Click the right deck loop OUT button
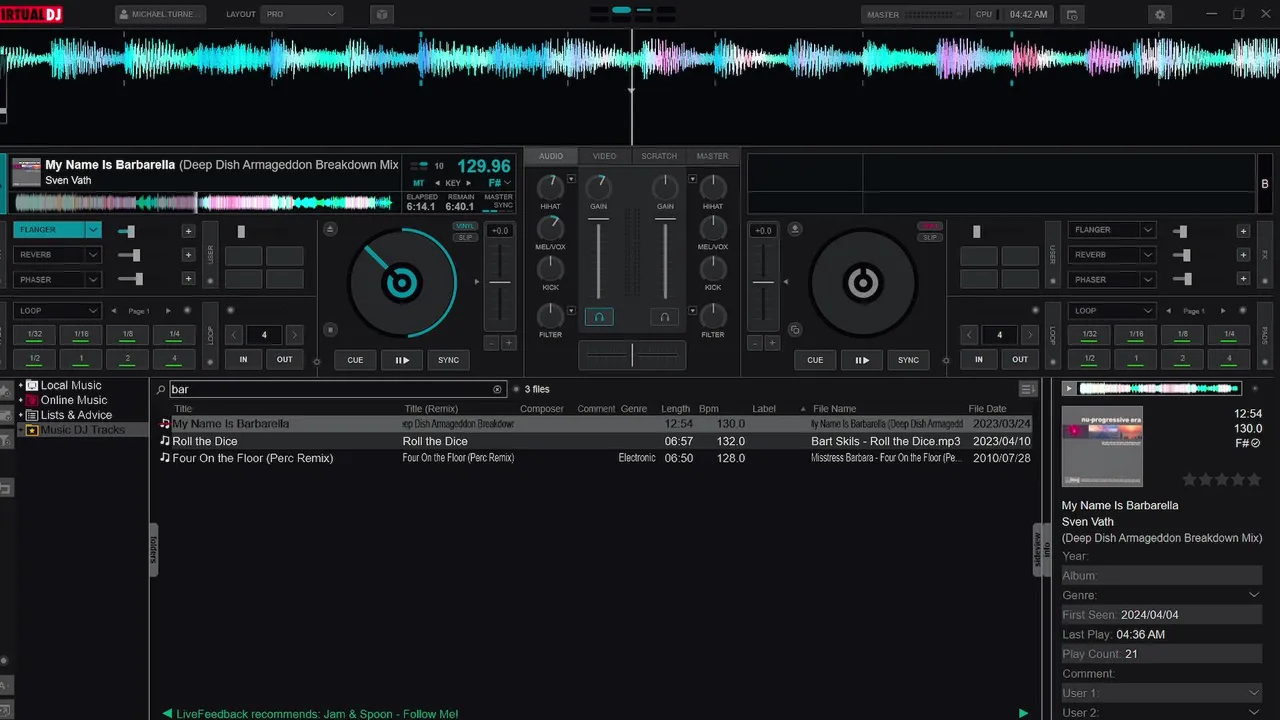The width and height of the screenshot is (1280, 720). [1020, 359]
